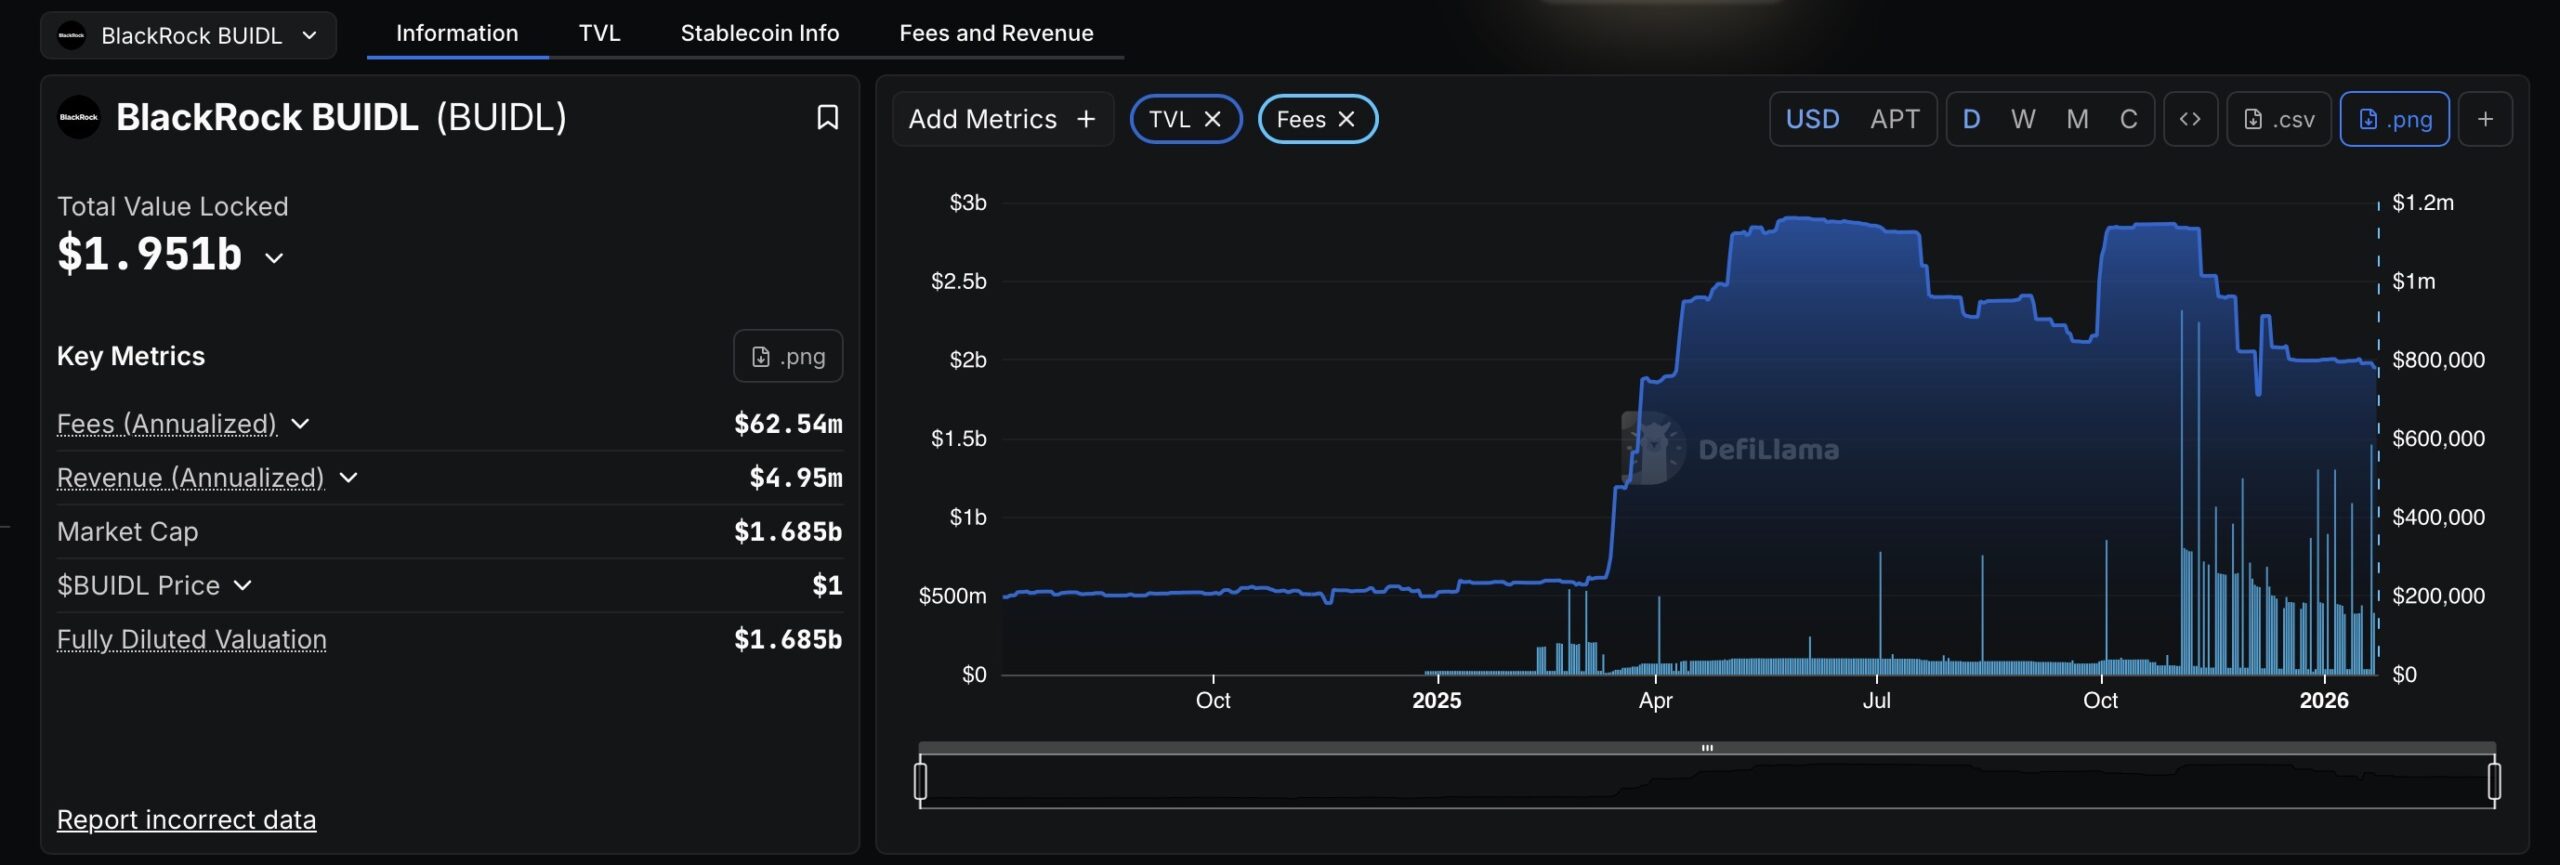Image resolution: width=2560 pixels, height=865 pixels.
Task: Open the Stablecoin Info tab
Action: click(x=759, y=33)
